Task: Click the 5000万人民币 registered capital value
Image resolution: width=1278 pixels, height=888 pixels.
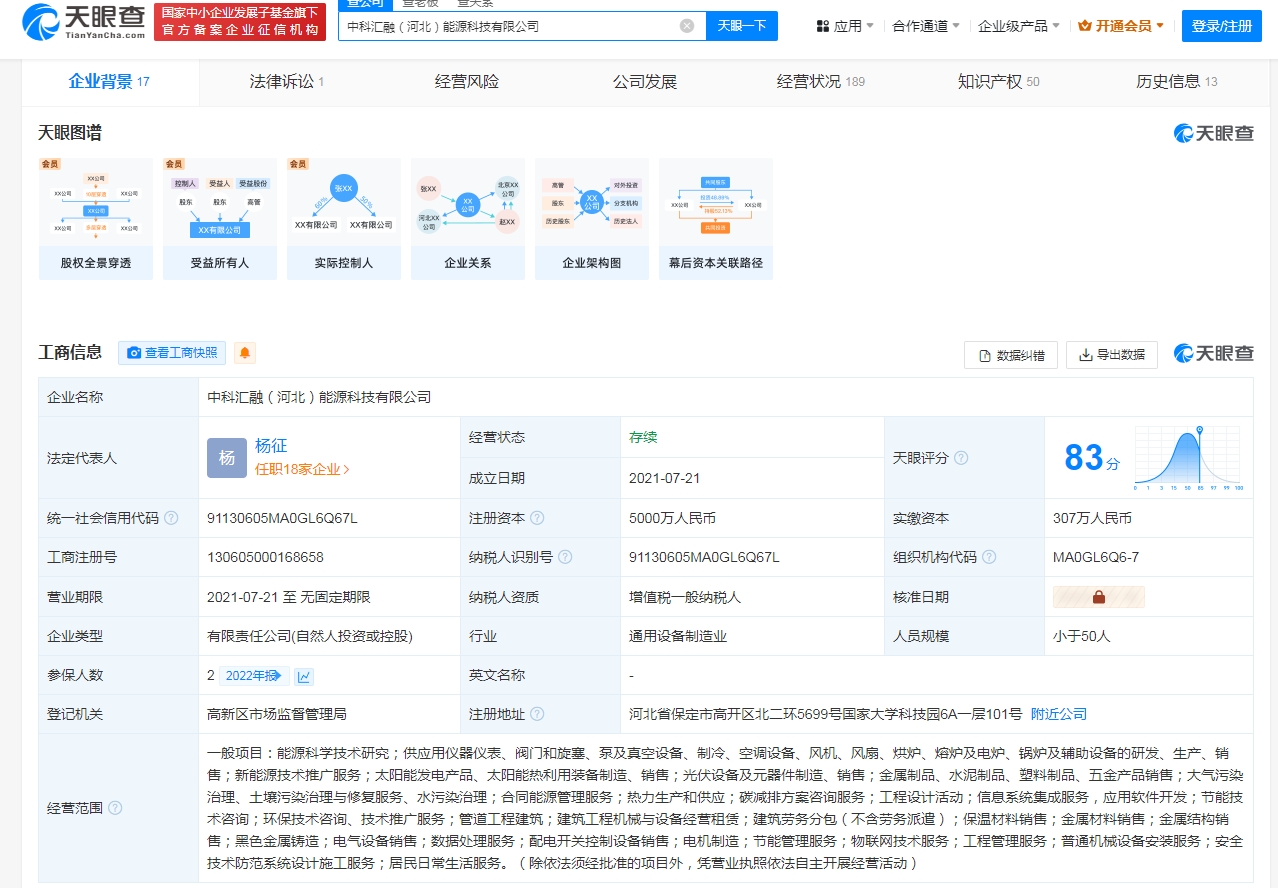Action: 672,518
